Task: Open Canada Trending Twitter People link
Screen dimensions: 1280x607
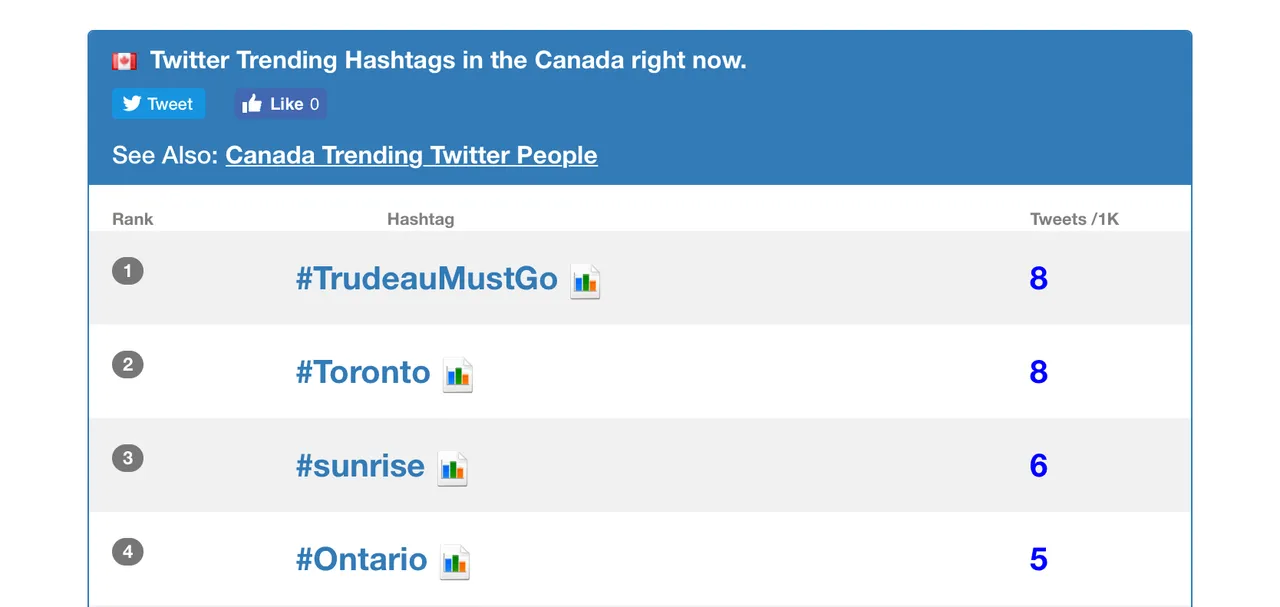Action: (x=411, y=155)
